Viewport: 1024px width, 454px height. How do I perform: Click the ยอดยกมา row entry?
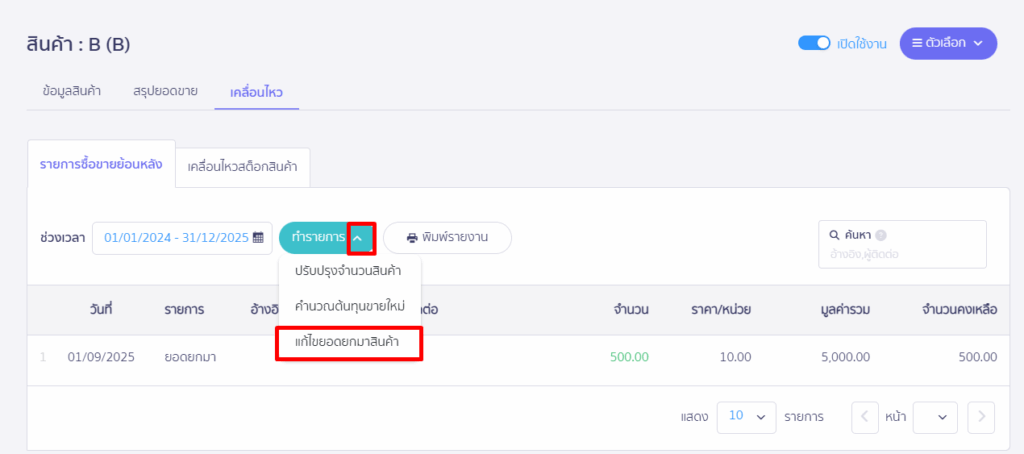(x=190, y=357)
